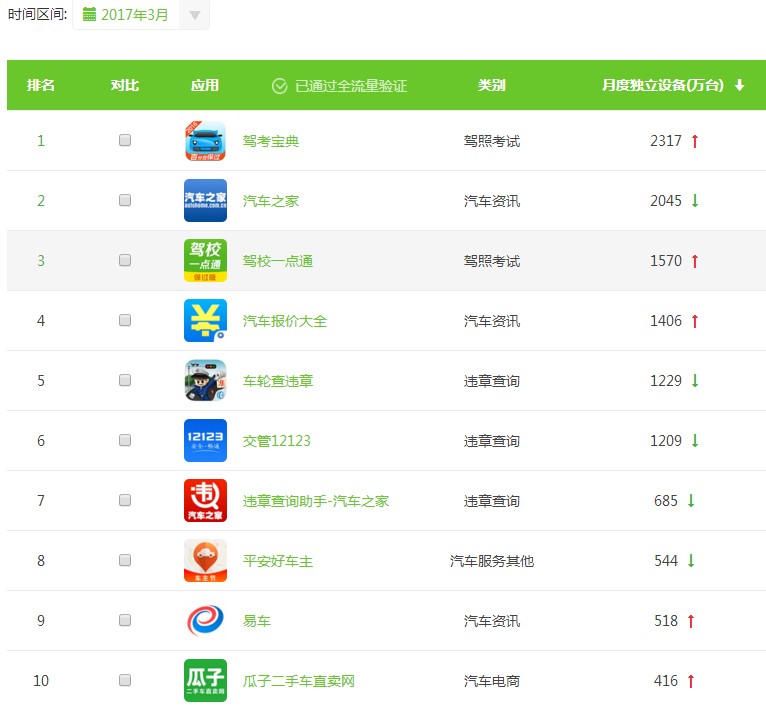Image resolution: width=766 pixels, height=706 pixels.
Task: Check the compare box for 汽车之家
Action: tap(125, 200)
